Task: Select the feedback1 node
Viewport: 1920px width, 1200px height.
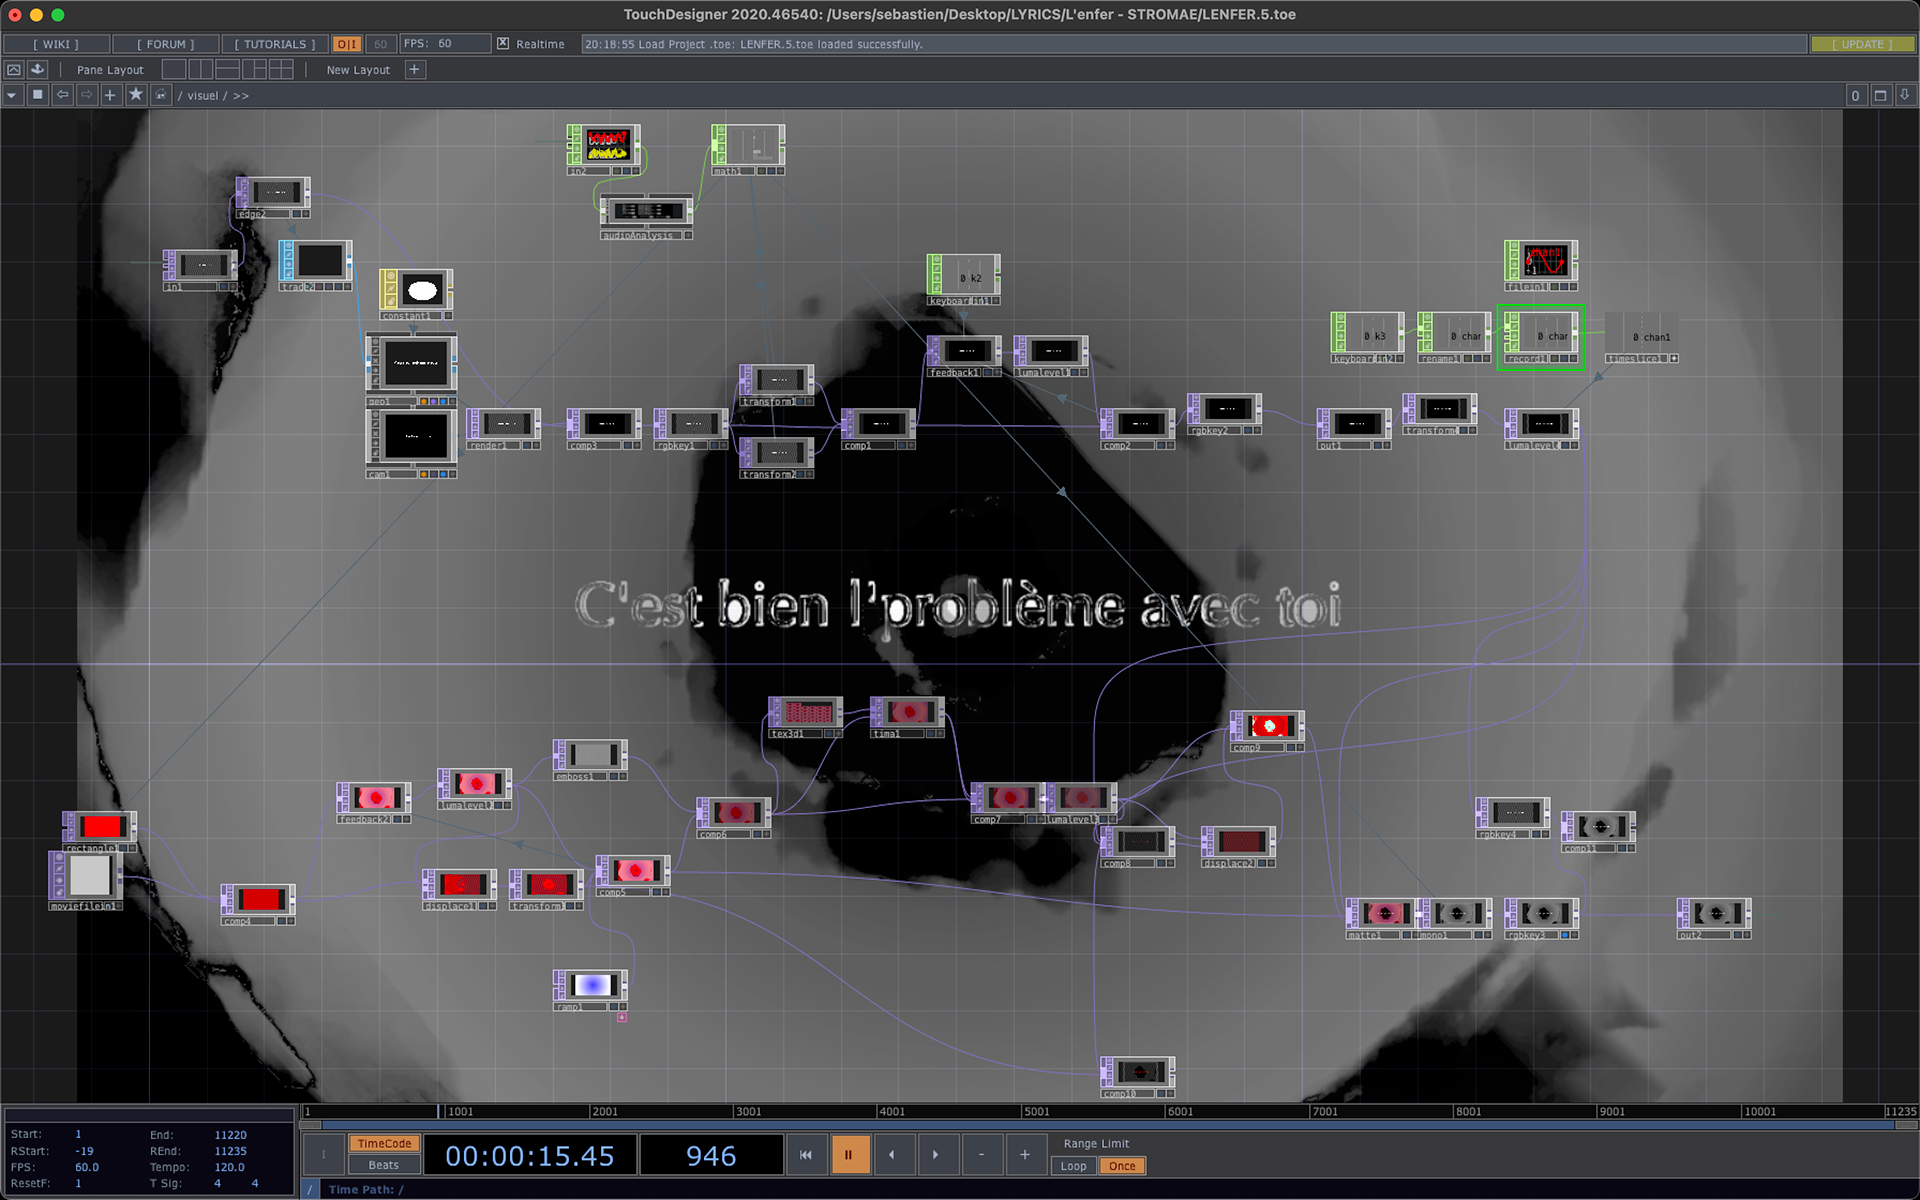Action: [964, 356]
